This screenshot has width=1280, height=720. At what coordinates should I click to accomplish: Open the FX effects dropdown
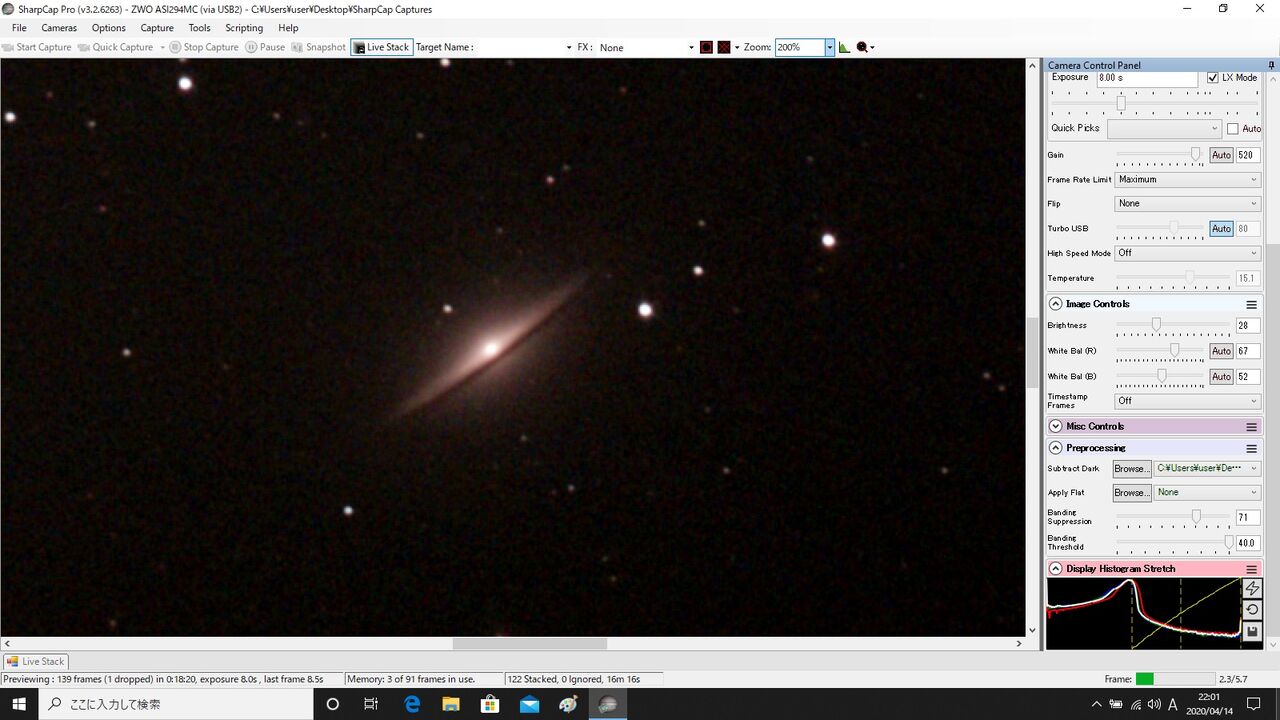pos(691,47)
